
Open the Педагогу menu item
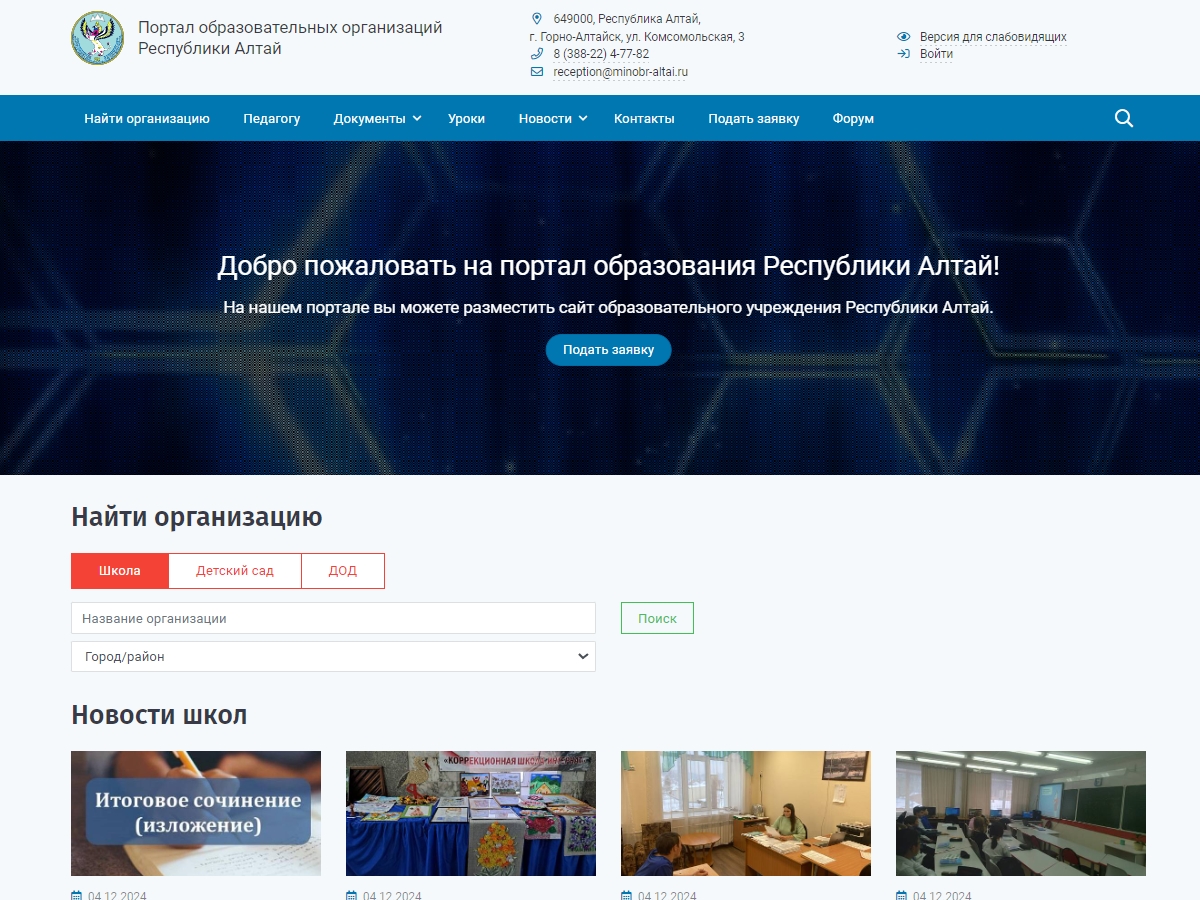point(271,118)
